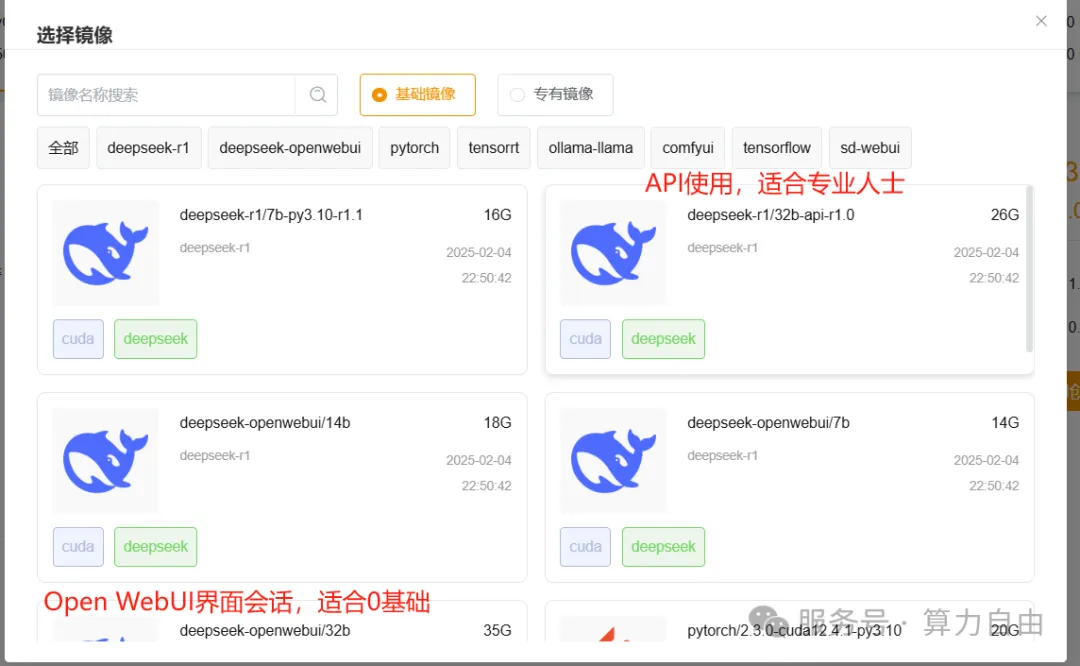Click deepseek-openwebui/14b whale logo
1080x666 pixels.
click(105, 461)
